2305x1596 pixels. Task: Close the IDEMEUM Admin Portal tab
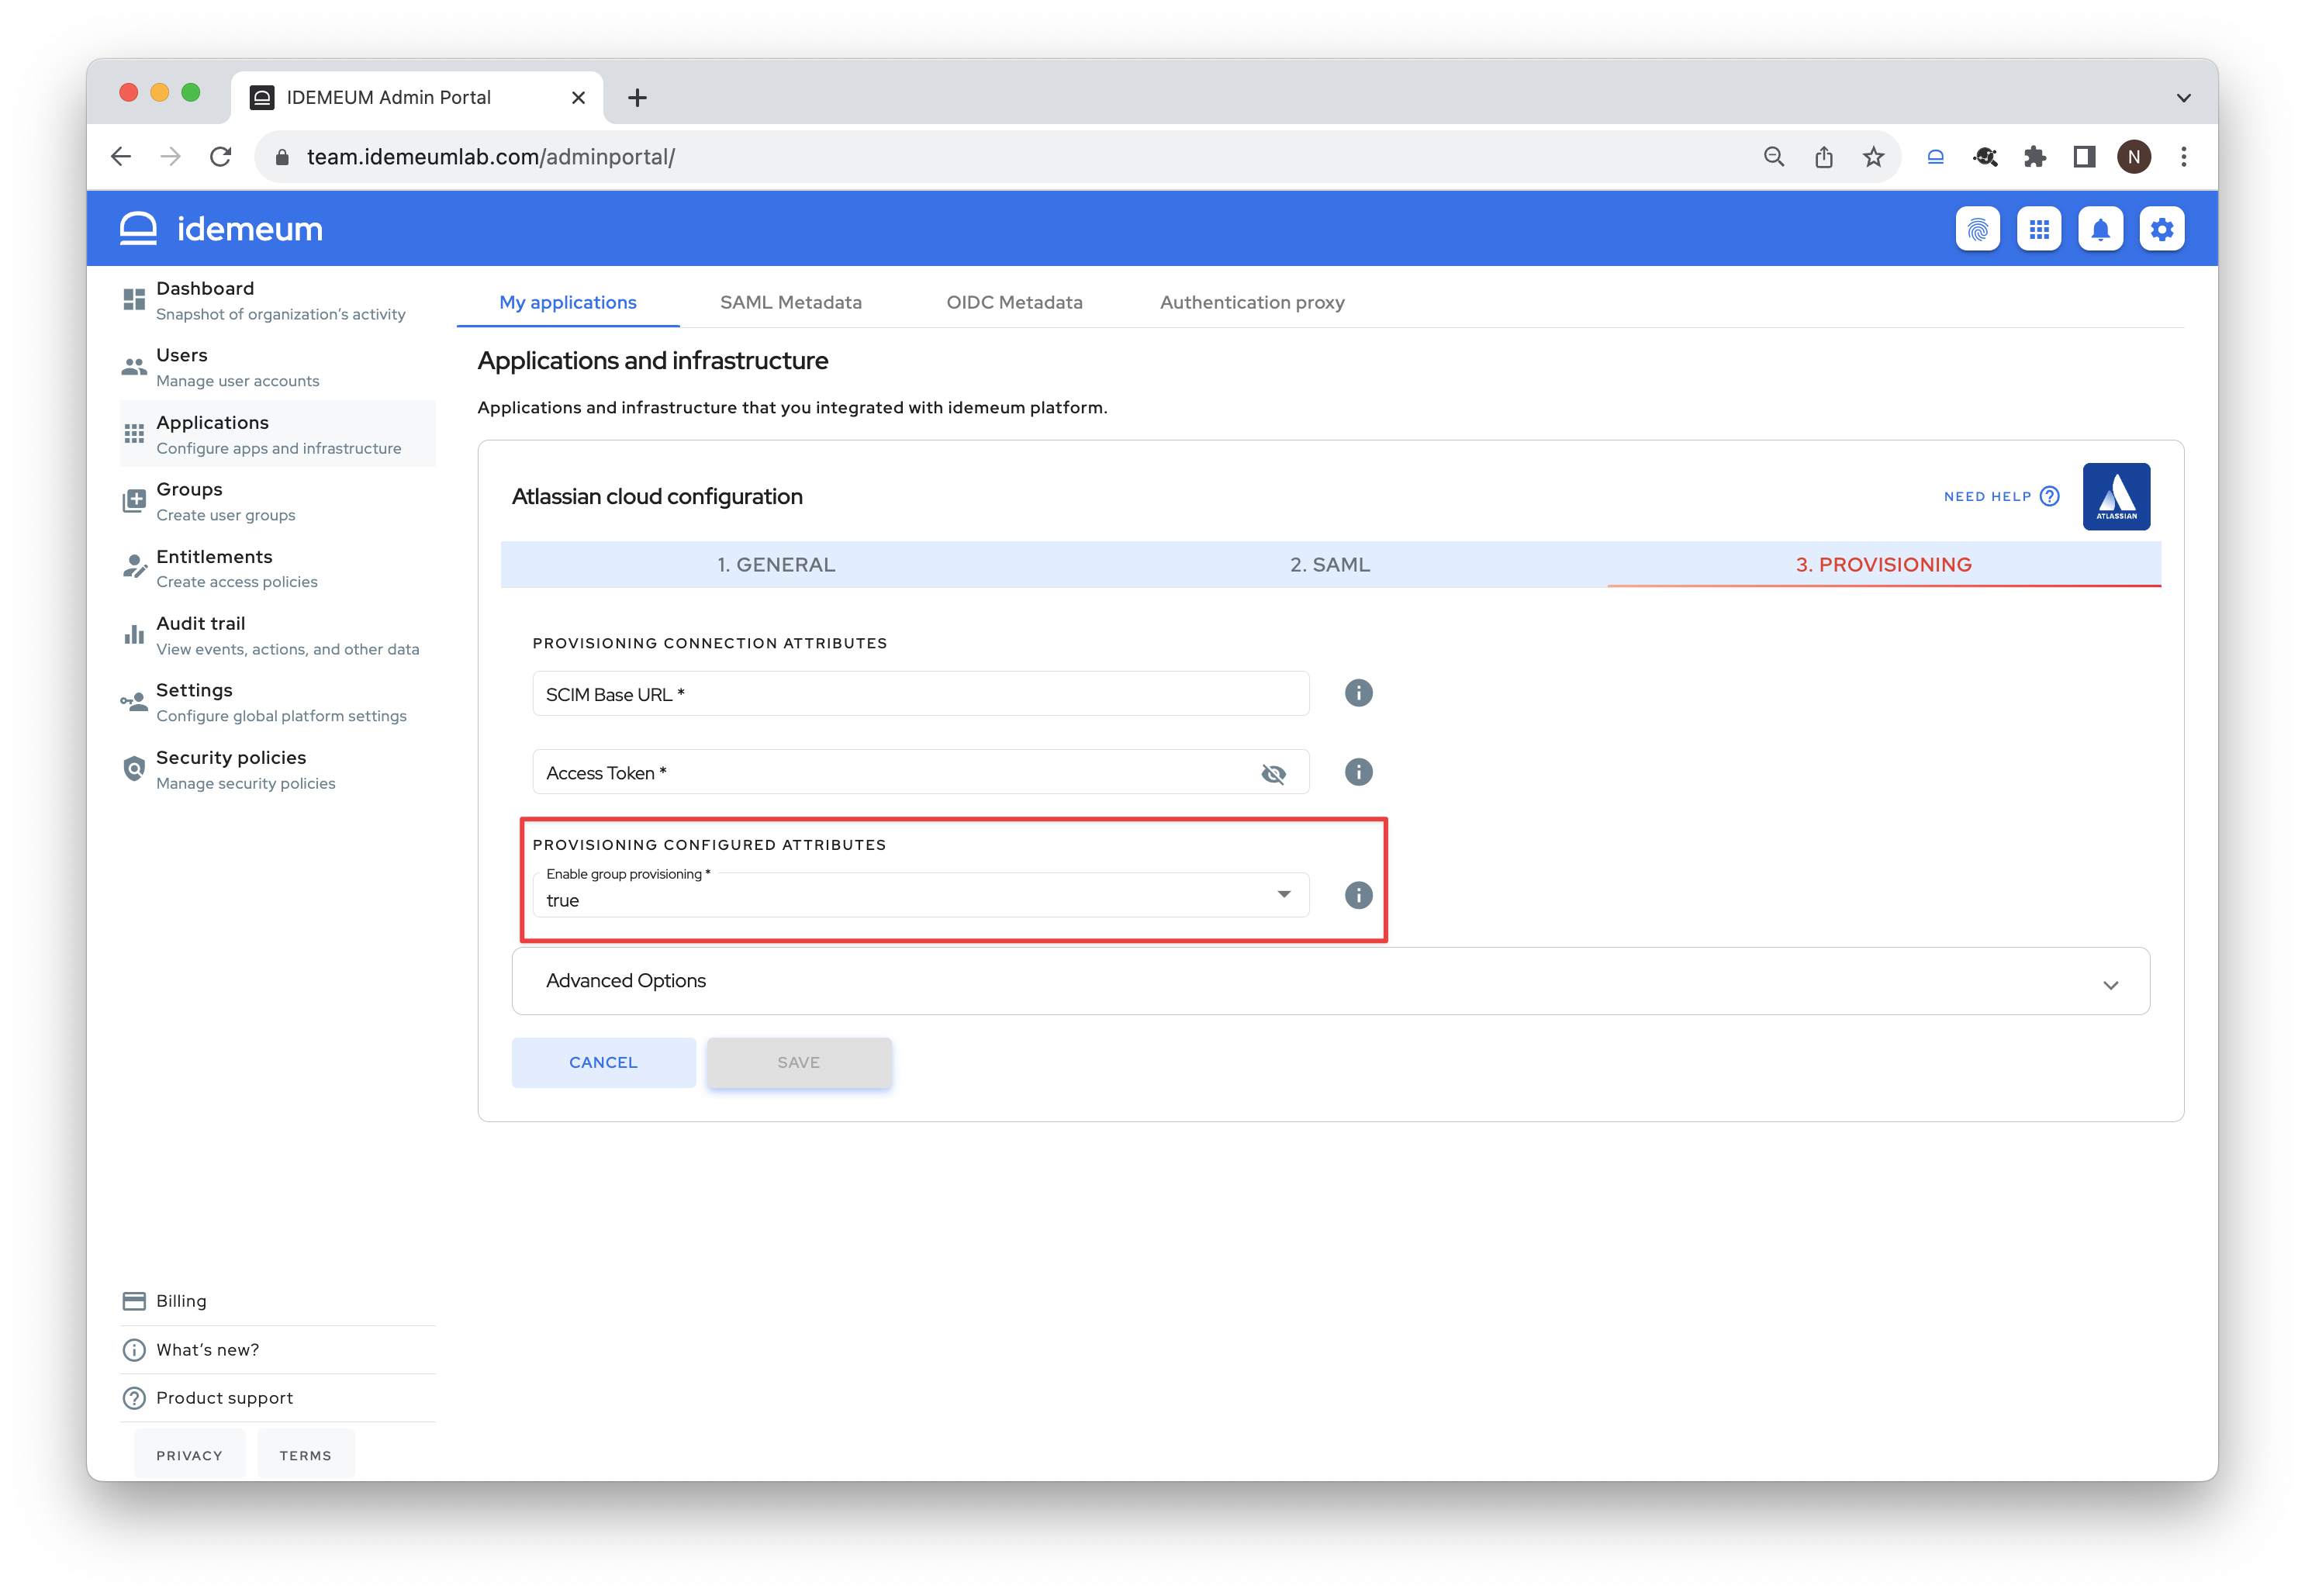578,97
